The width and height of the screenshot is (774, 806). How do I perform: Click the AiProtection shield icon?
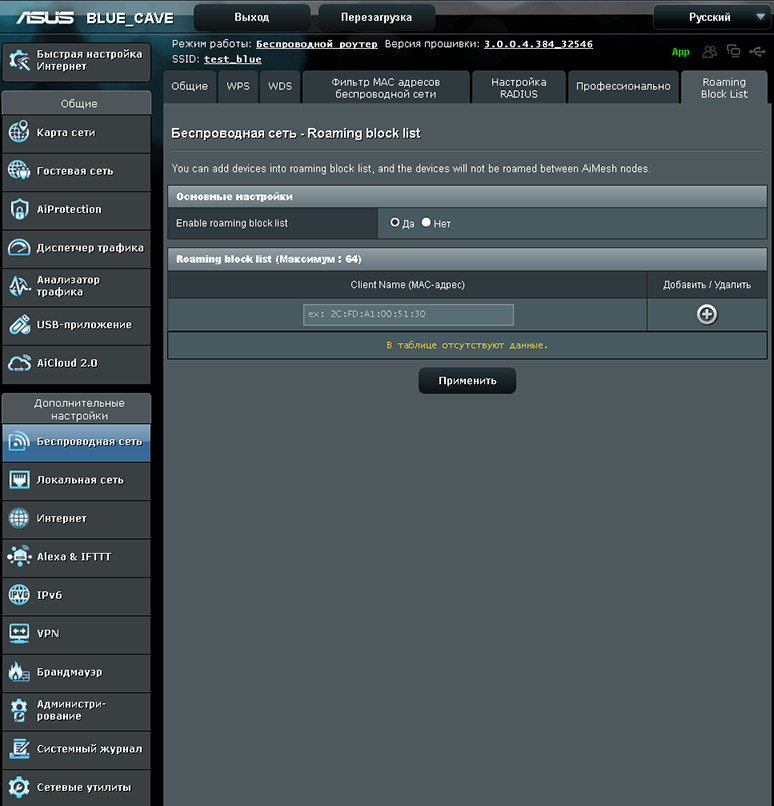pos(19,209)
